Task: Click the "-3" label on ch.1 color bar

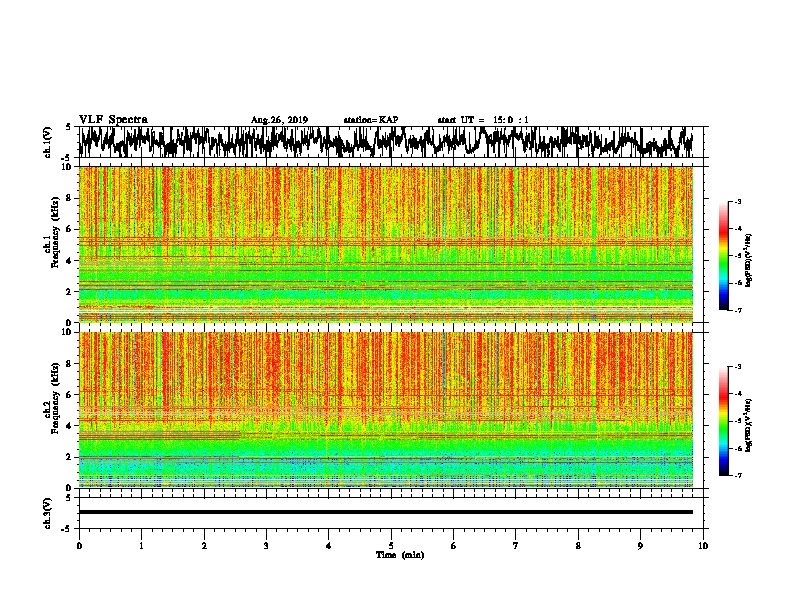Action: (738, 201)
